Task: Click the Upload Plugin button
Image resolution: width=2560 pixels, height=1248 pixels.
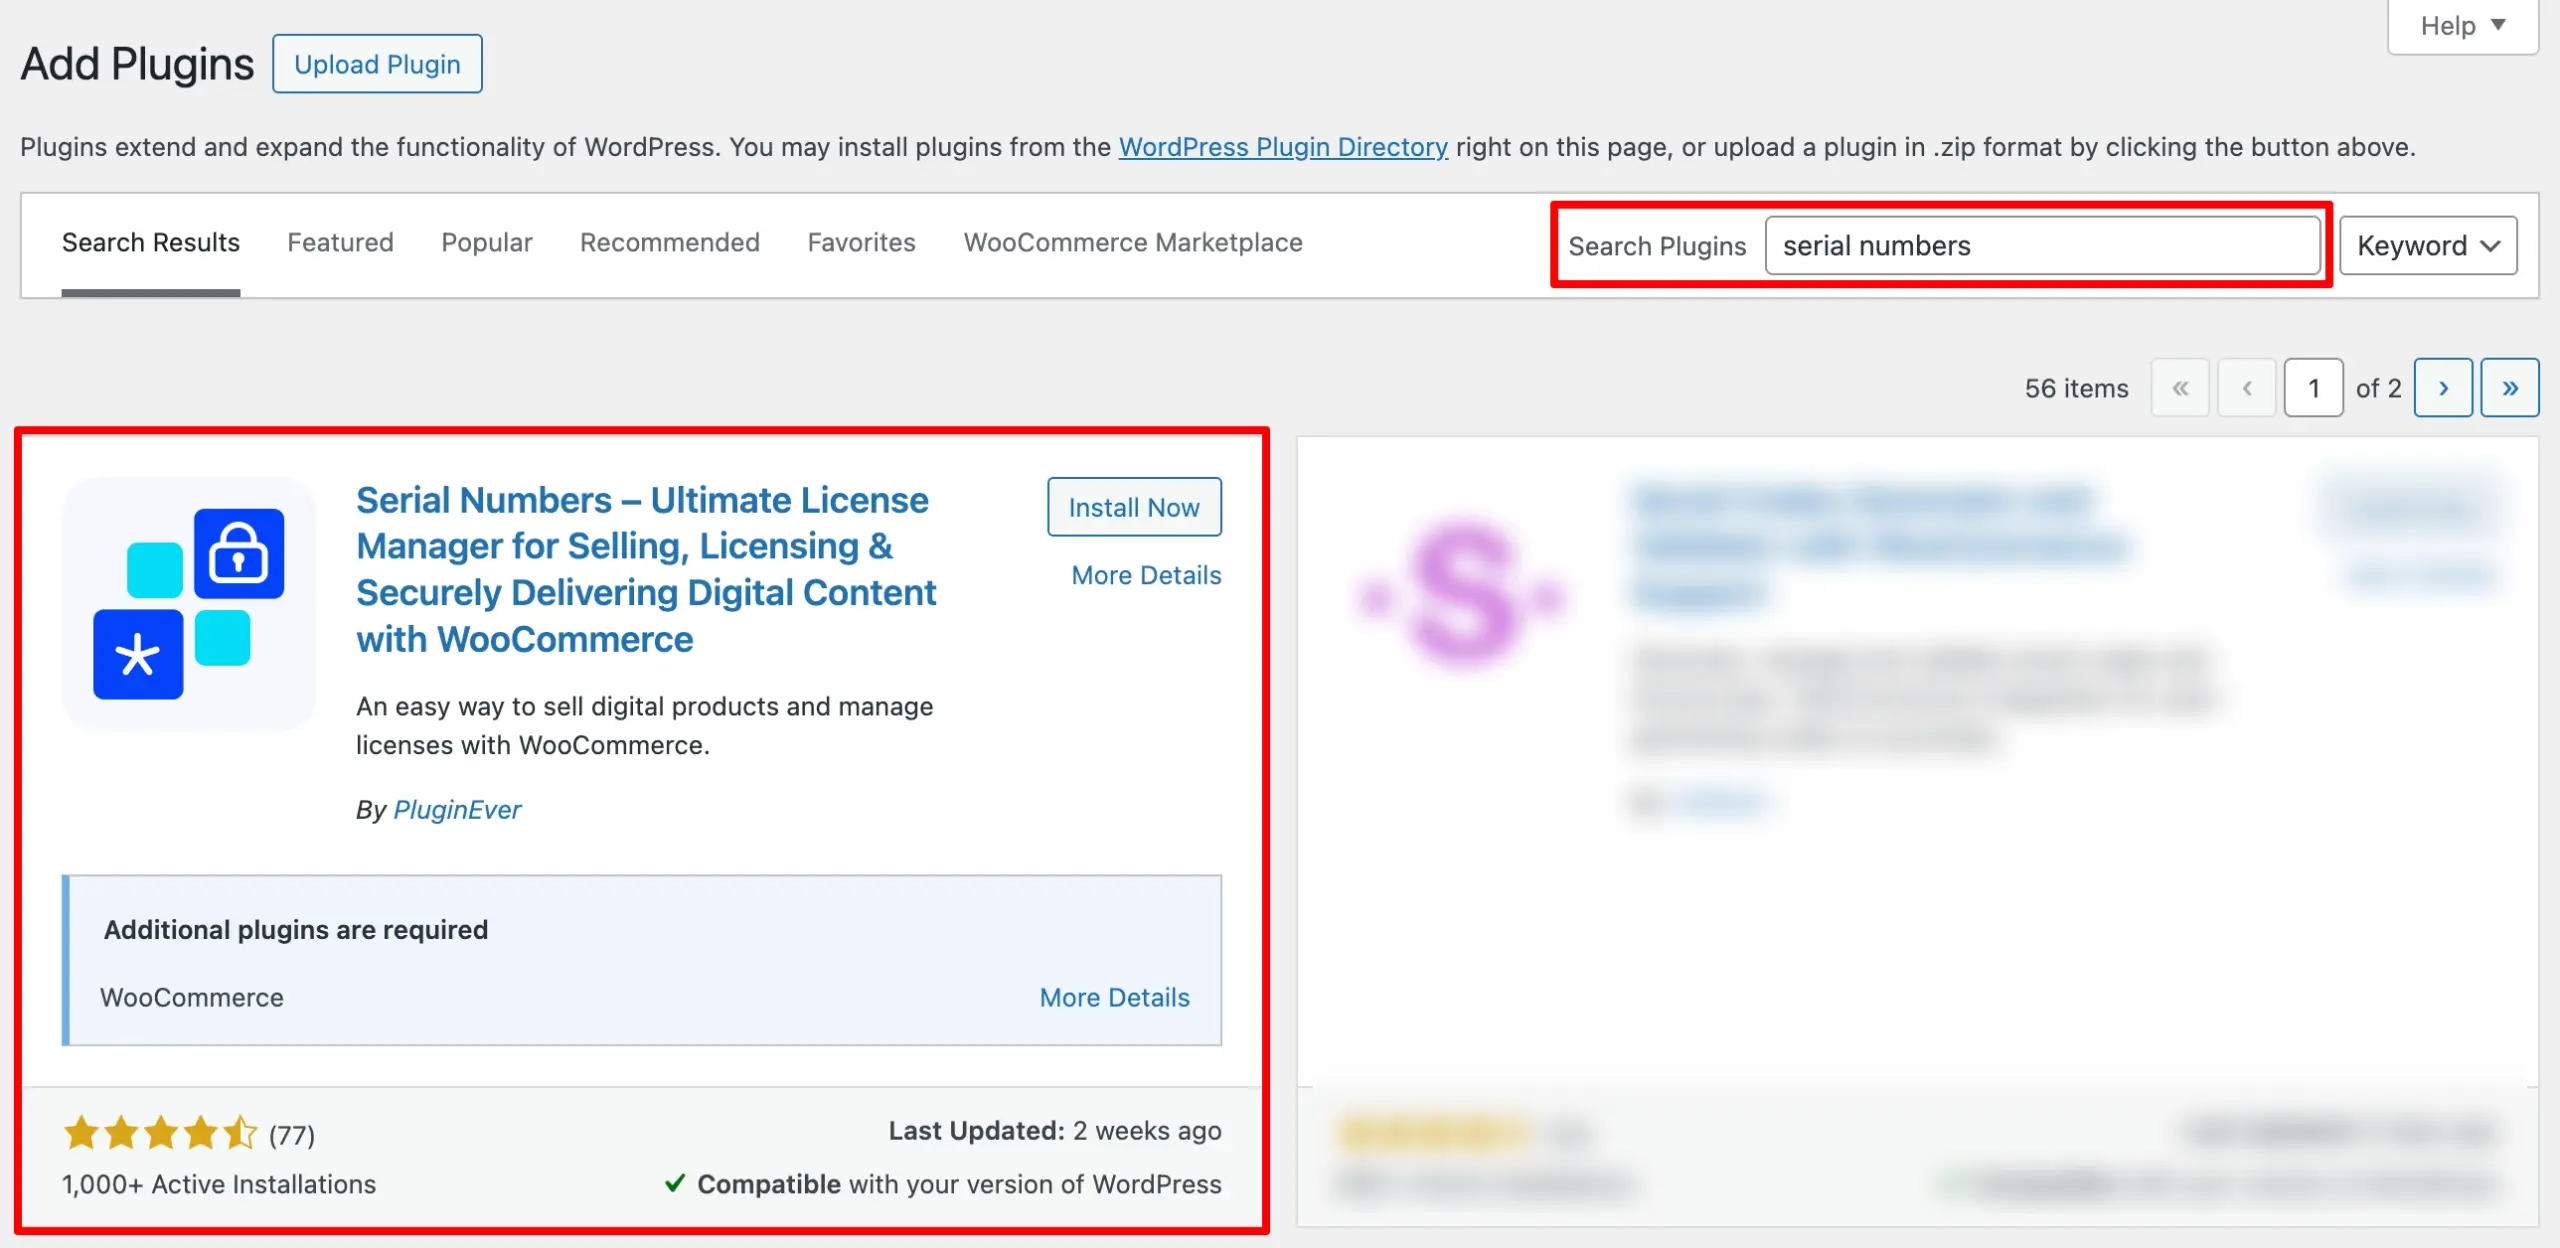Action: click(x=377, y=64)
